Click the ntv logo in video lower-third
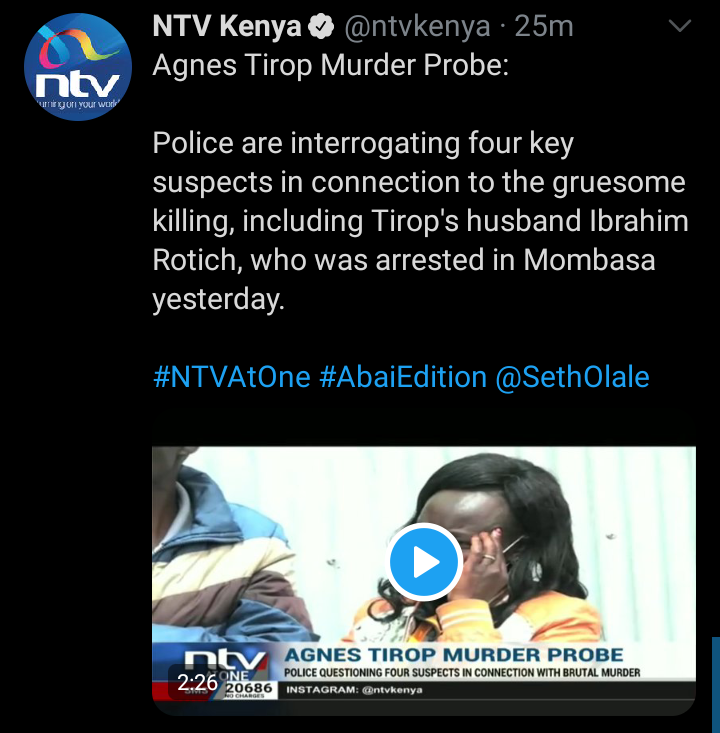The width and height of the screenshot is (720, 733). click(225, 661)
